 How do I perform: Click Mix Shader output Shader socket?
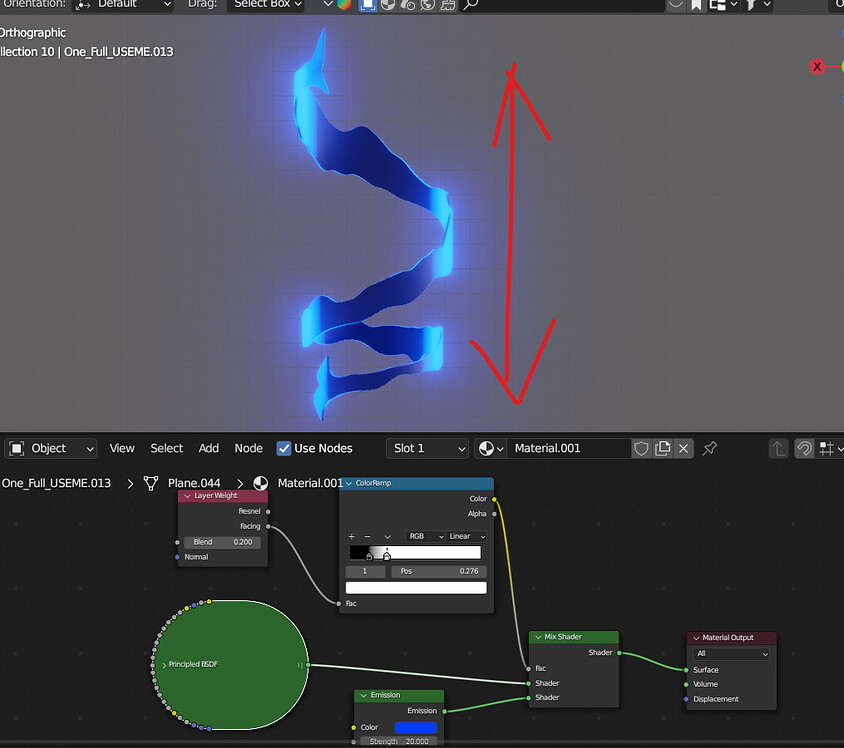619,653
